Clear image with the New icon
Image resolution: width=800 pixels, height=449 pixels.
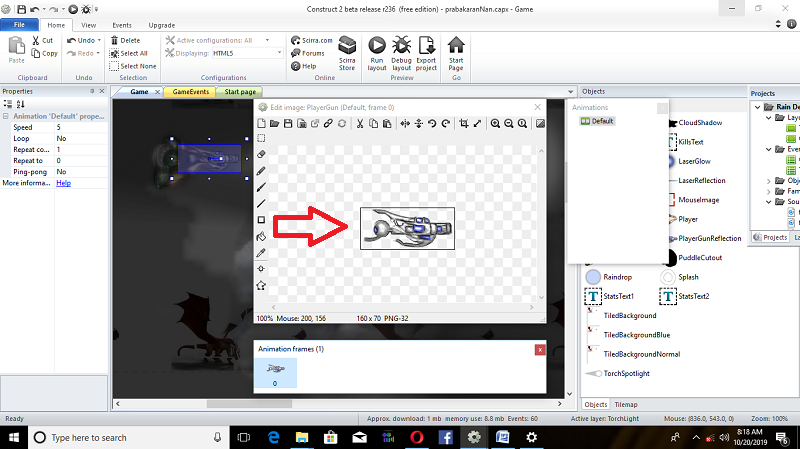tap(261, 123)
